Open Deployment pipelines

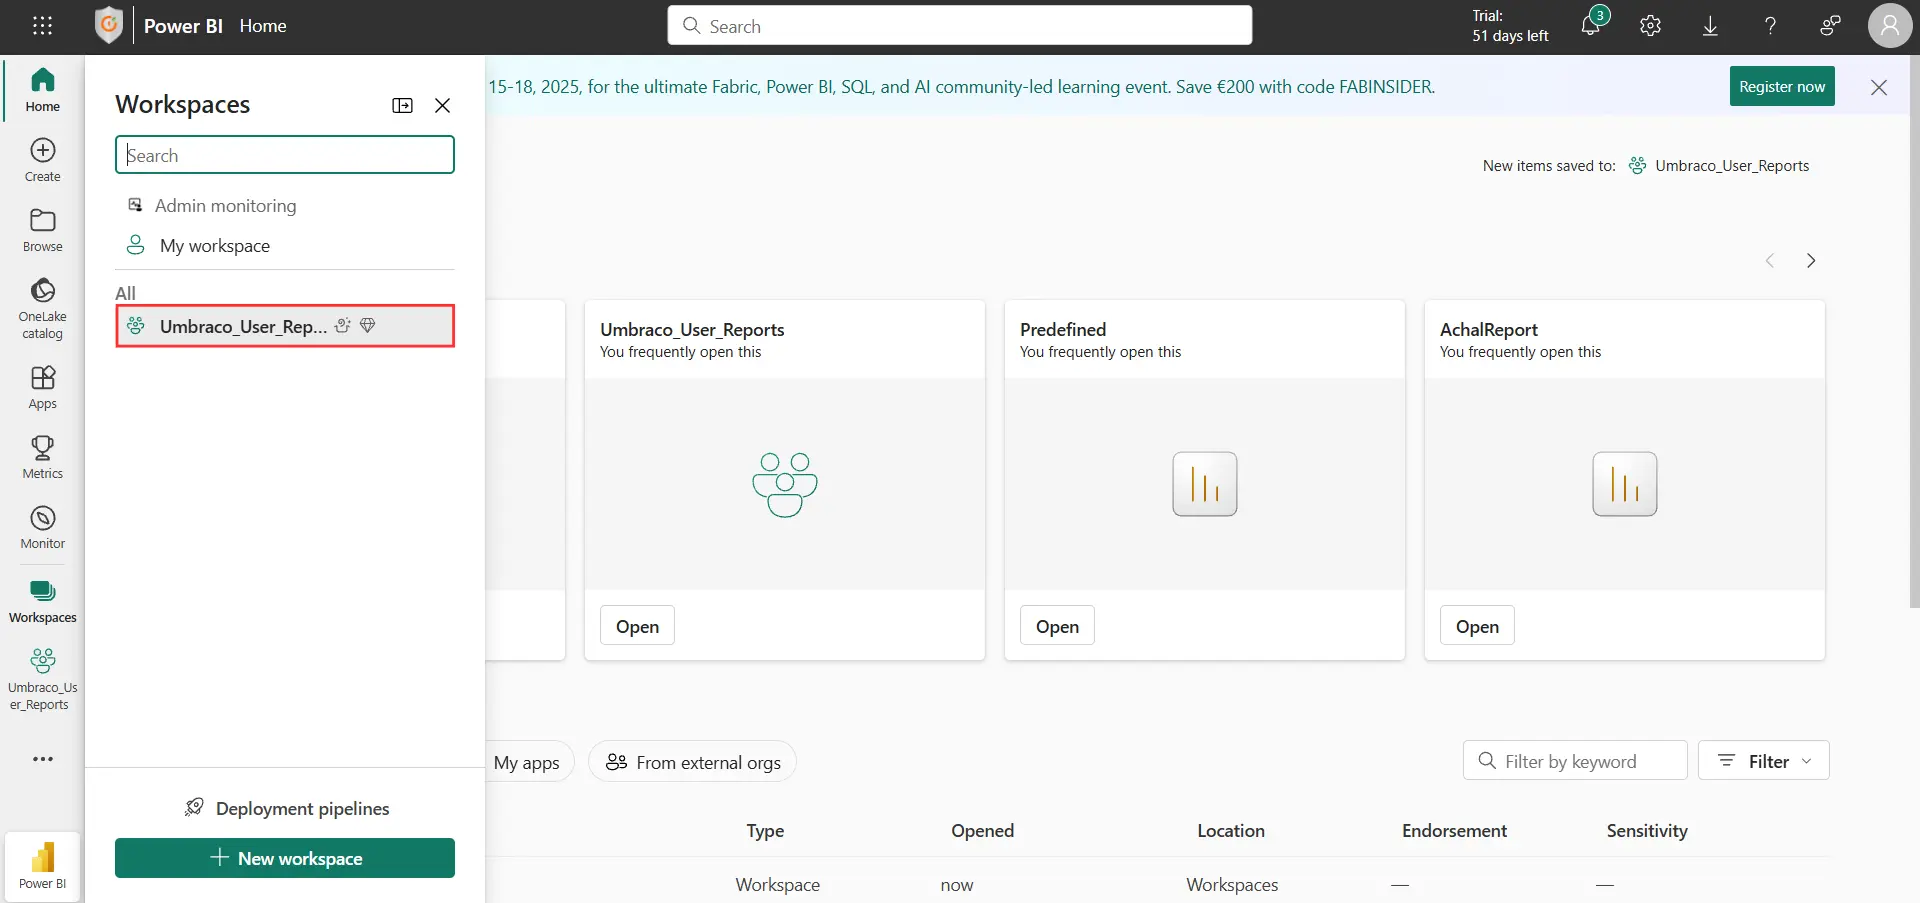coord(287,808)
